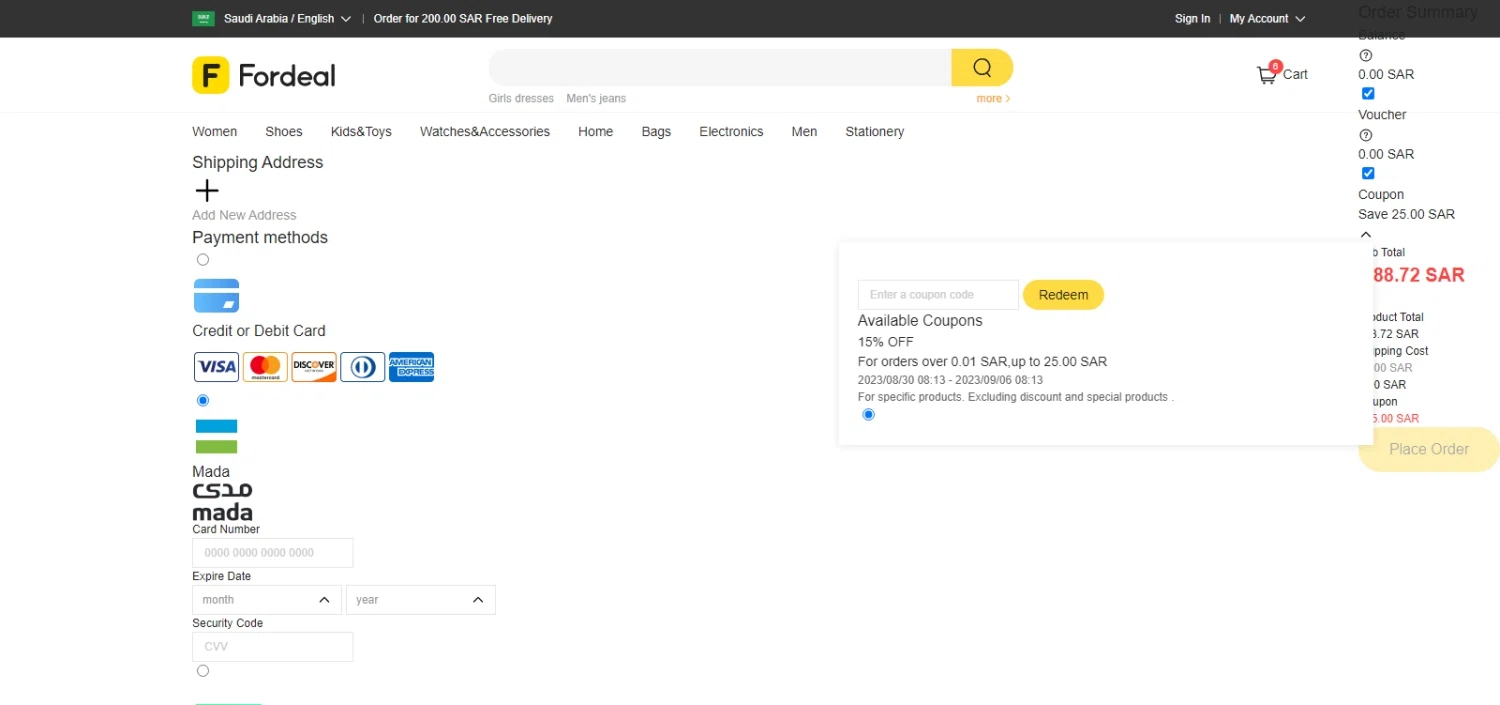
Task: Open the Electronics category
Action: (731, 131)
